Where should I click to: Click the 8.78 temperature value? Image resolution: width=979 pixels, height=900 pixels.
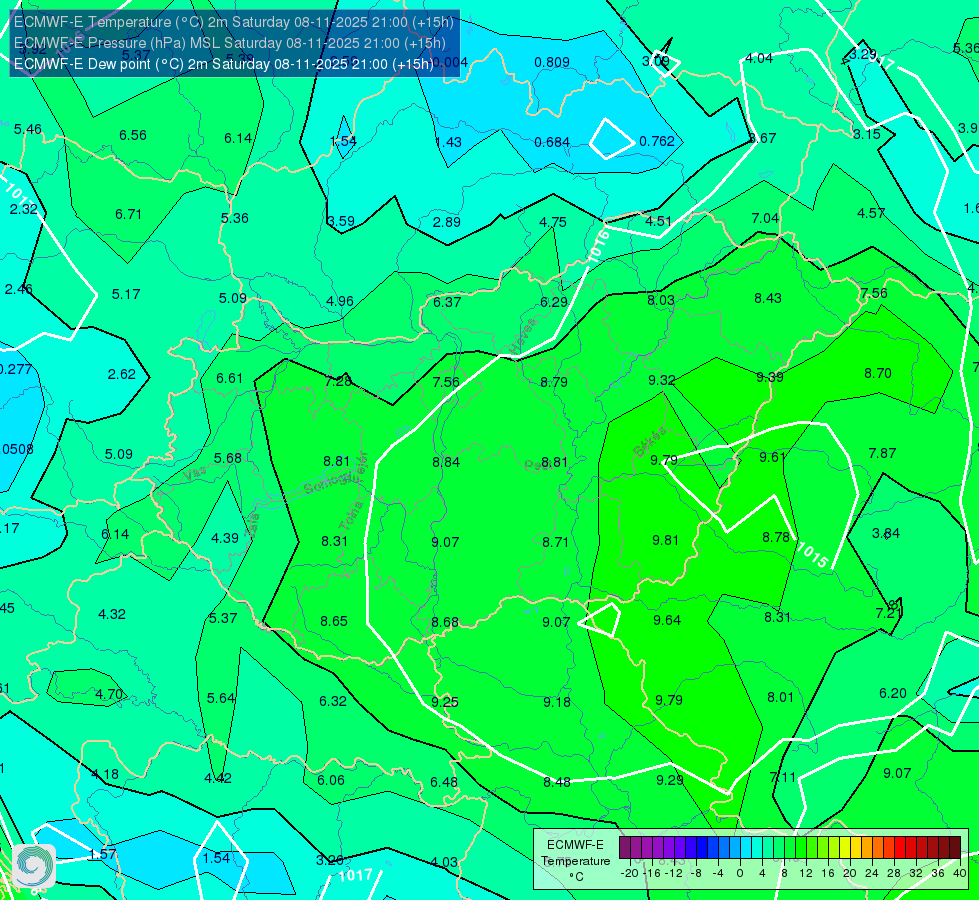click(x=776, y=538)
